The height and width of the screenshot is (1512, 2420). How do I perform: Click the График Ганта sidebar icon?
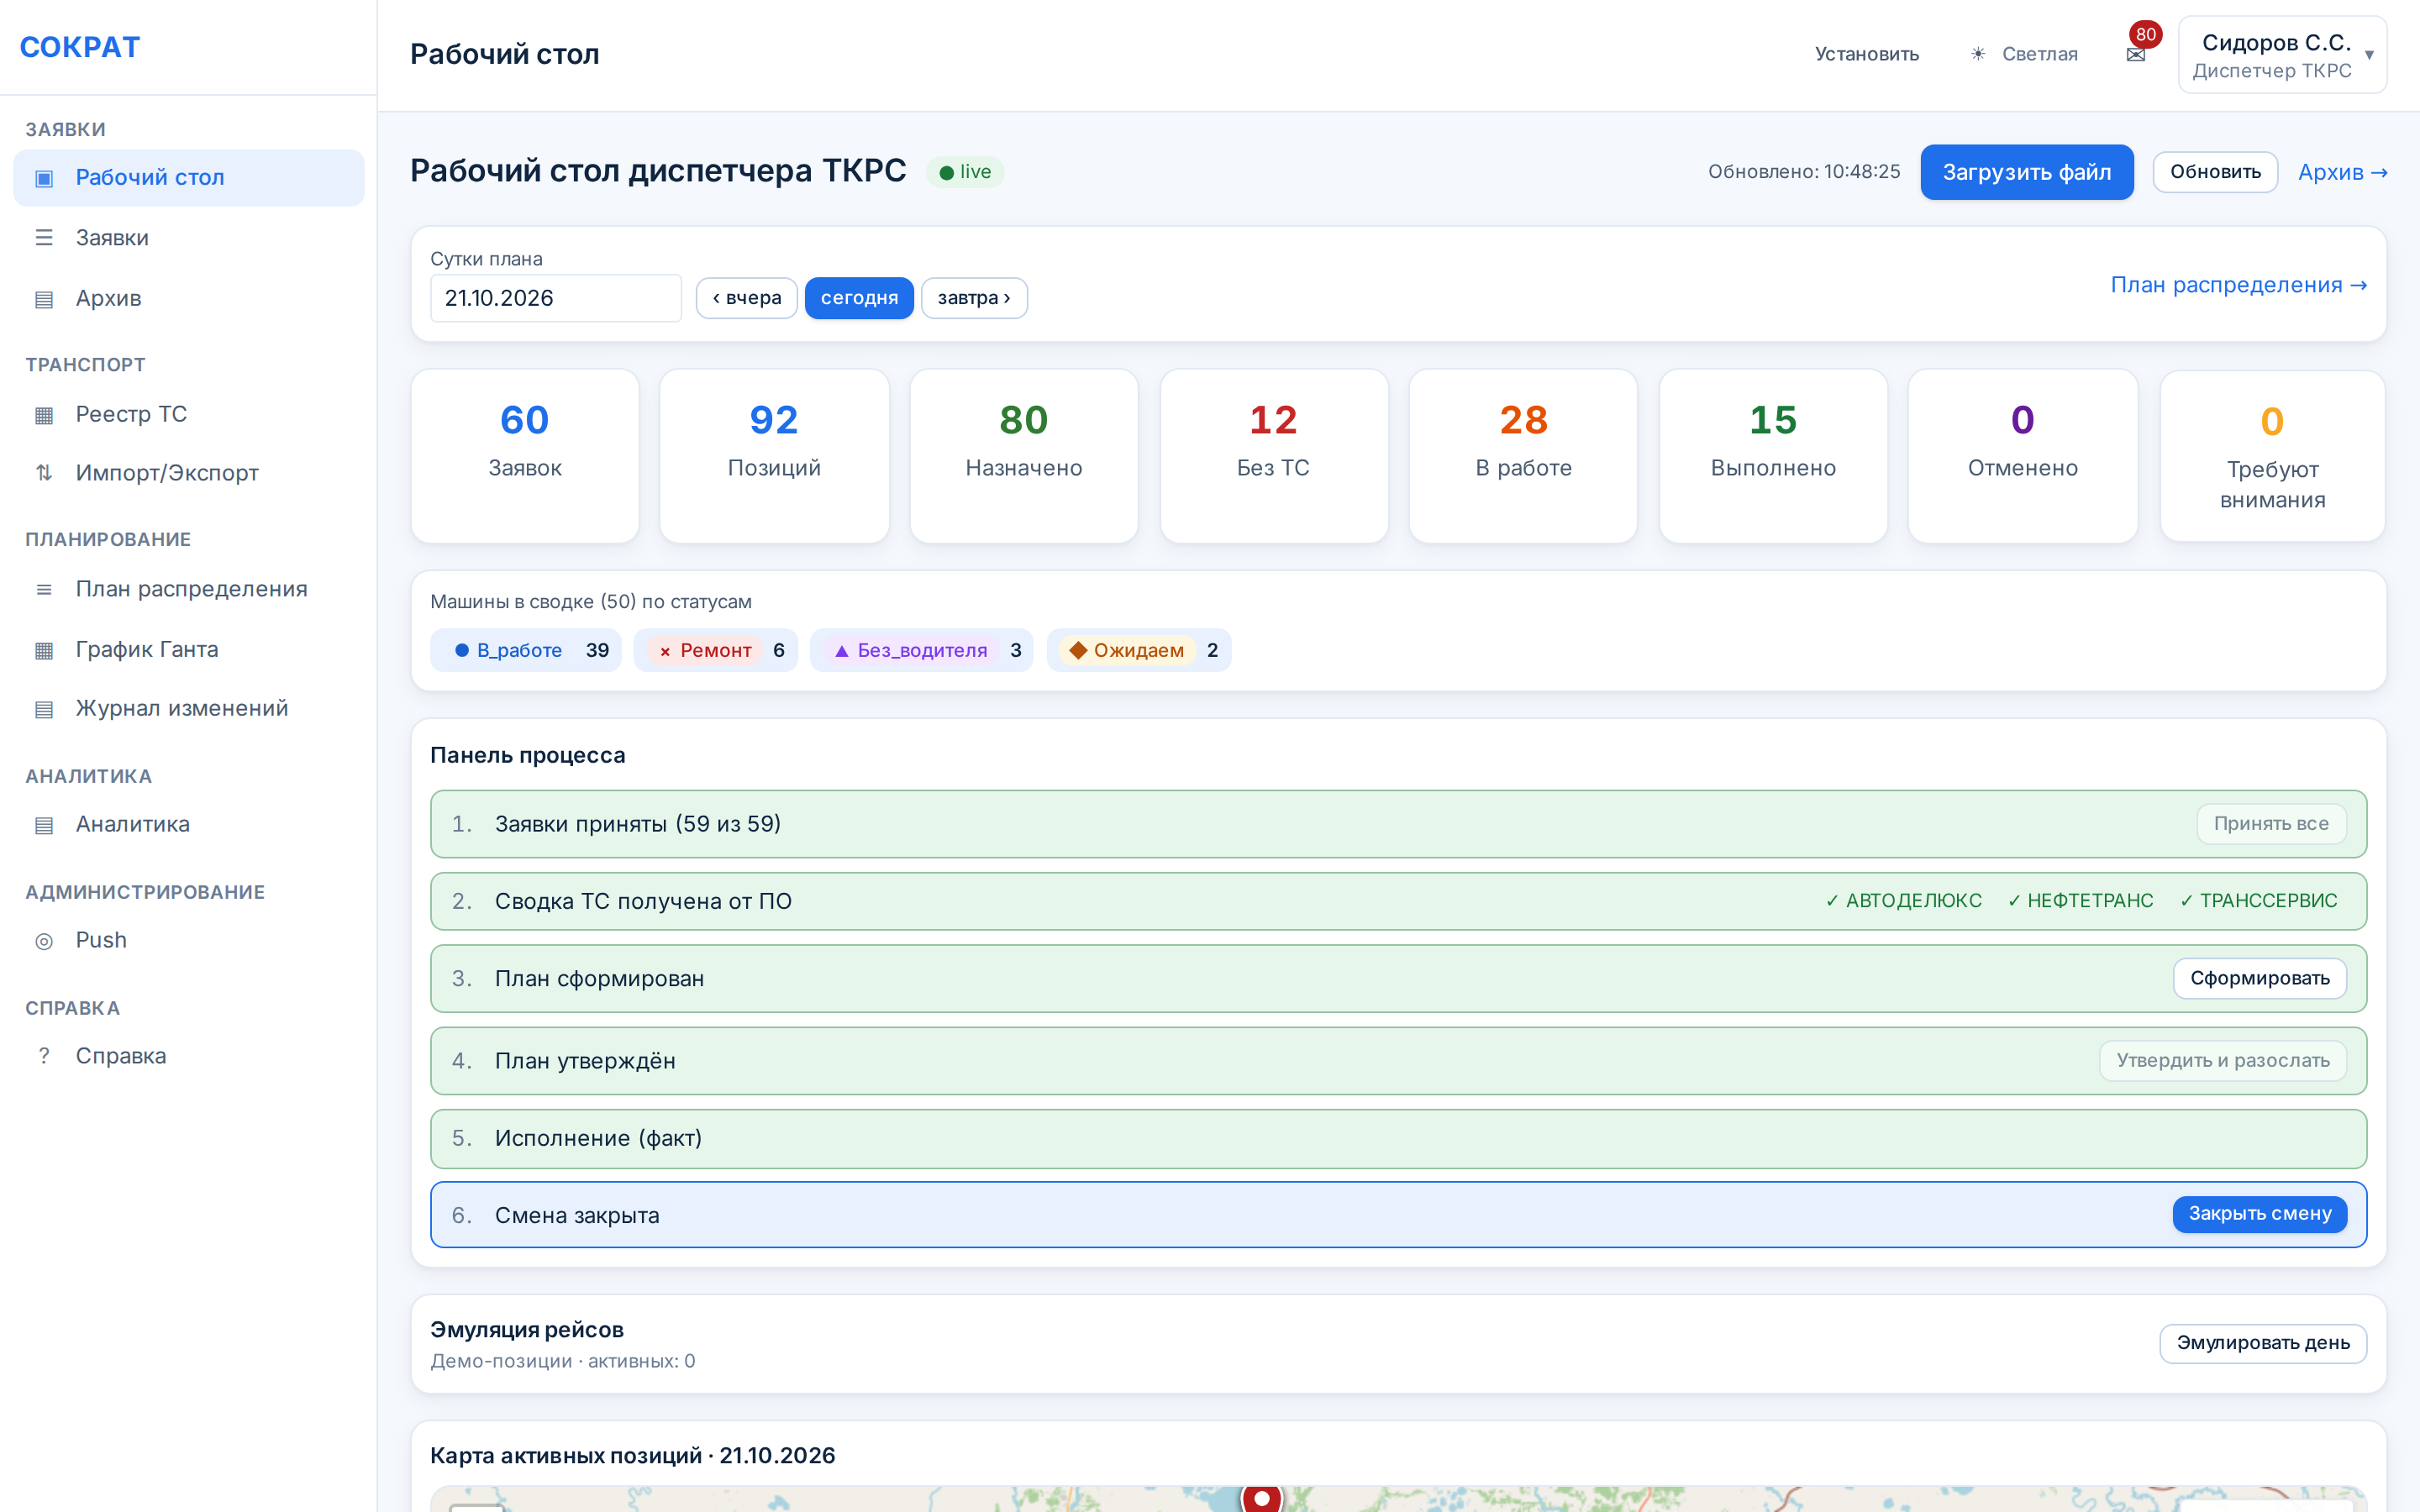44,650
